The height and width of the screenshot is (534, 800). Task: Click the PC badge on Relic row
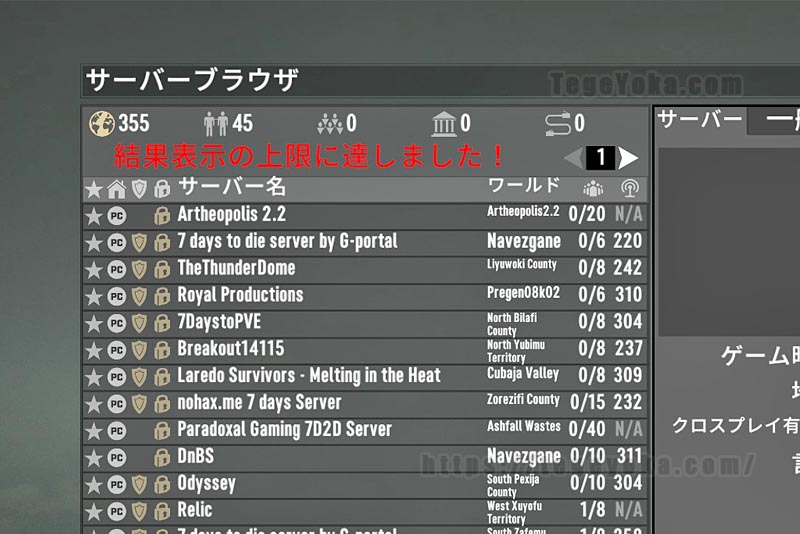click(116, 512)
